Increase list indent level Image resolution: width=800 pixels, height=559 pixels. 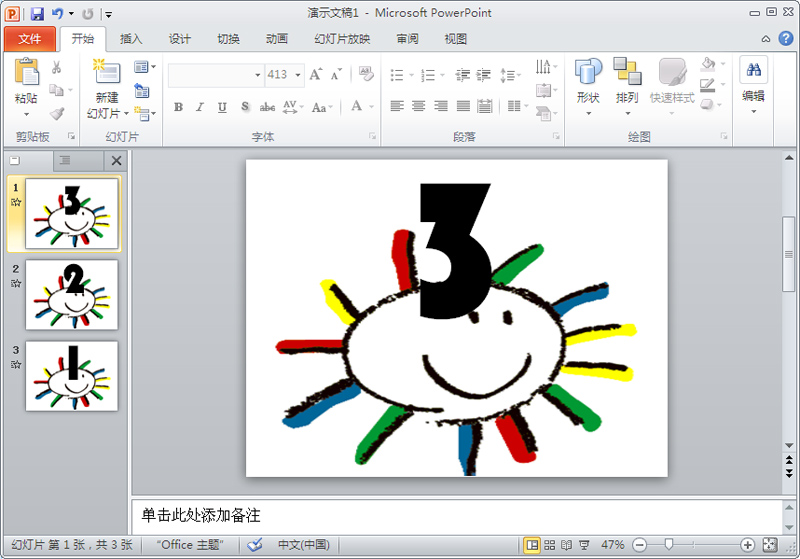484,75
